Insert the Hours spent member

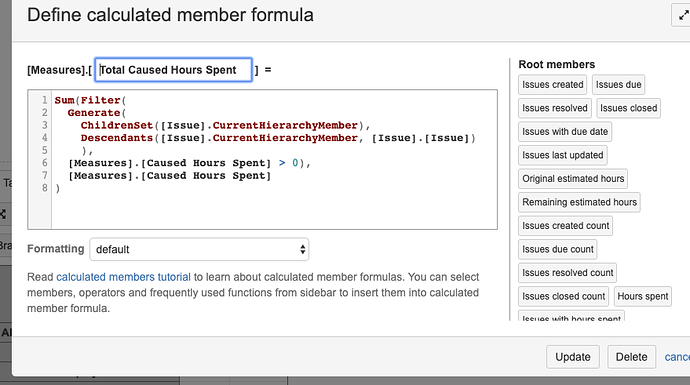642,297
